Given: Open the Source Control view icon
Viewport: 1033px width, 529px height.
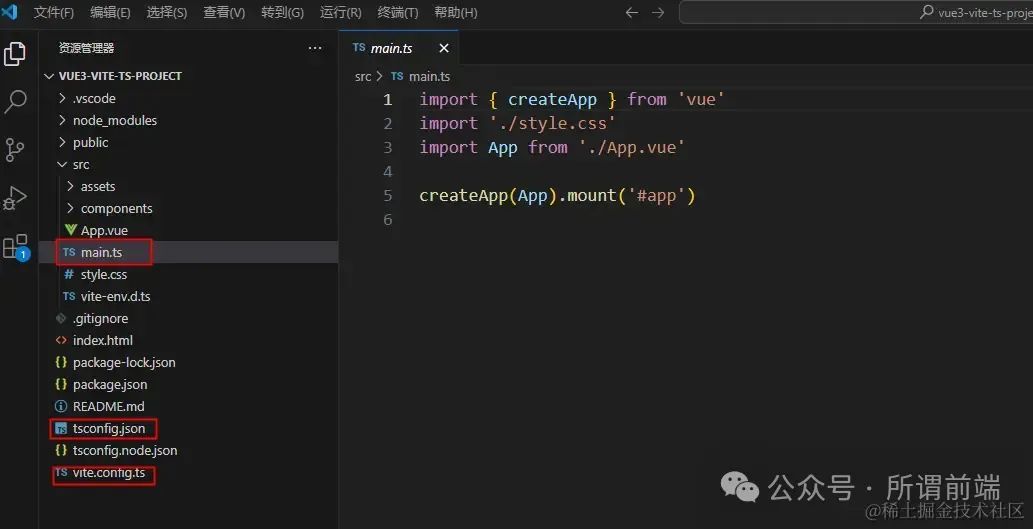Looking at the screenshot, I should pyautogui.click(x=16, y=150).
